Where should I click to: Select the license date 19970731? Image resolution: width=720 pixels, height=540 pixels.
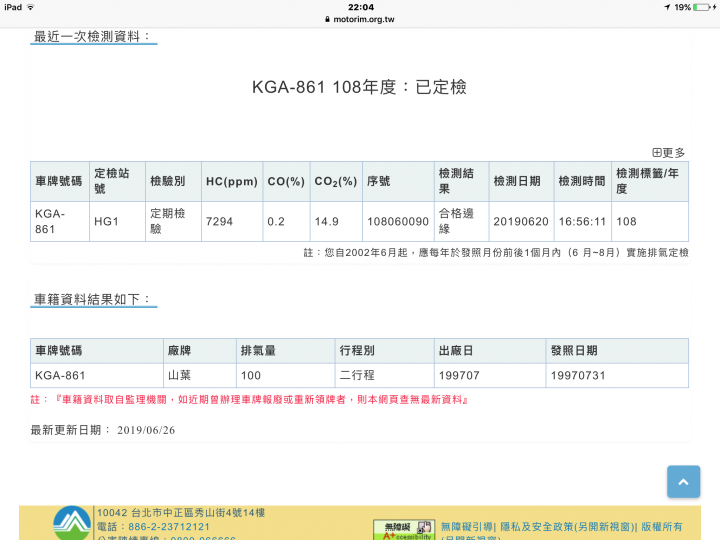pyautogui.click(x=617, y=376)
